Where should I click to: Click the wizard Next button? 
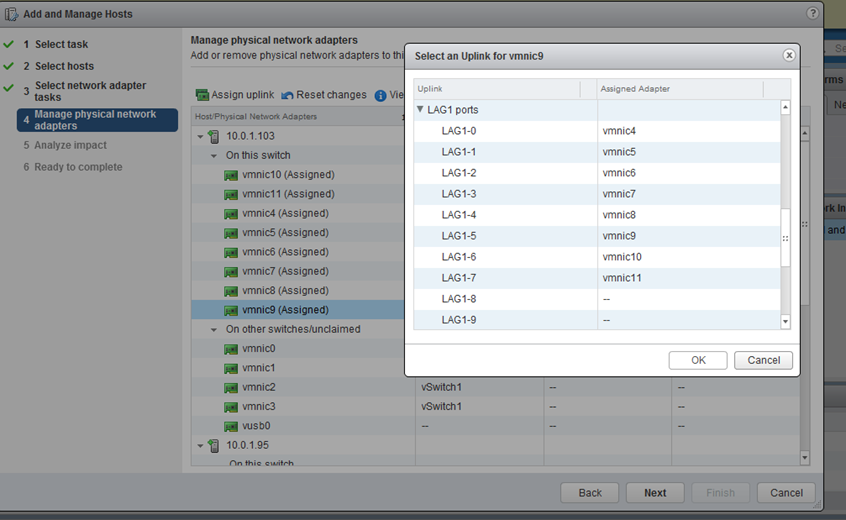pyautogui.click(x=655, y=492)
